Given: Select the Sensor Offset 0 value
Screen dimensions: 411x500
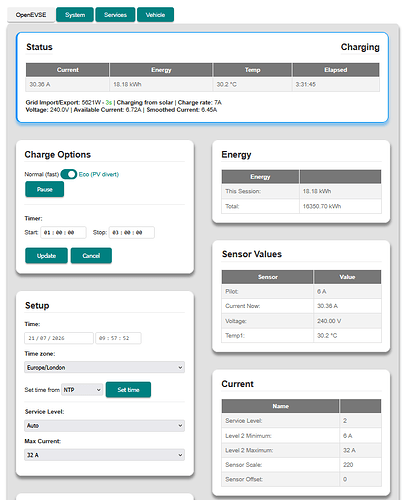Looking at the screenshot, I should coord(345,479).
